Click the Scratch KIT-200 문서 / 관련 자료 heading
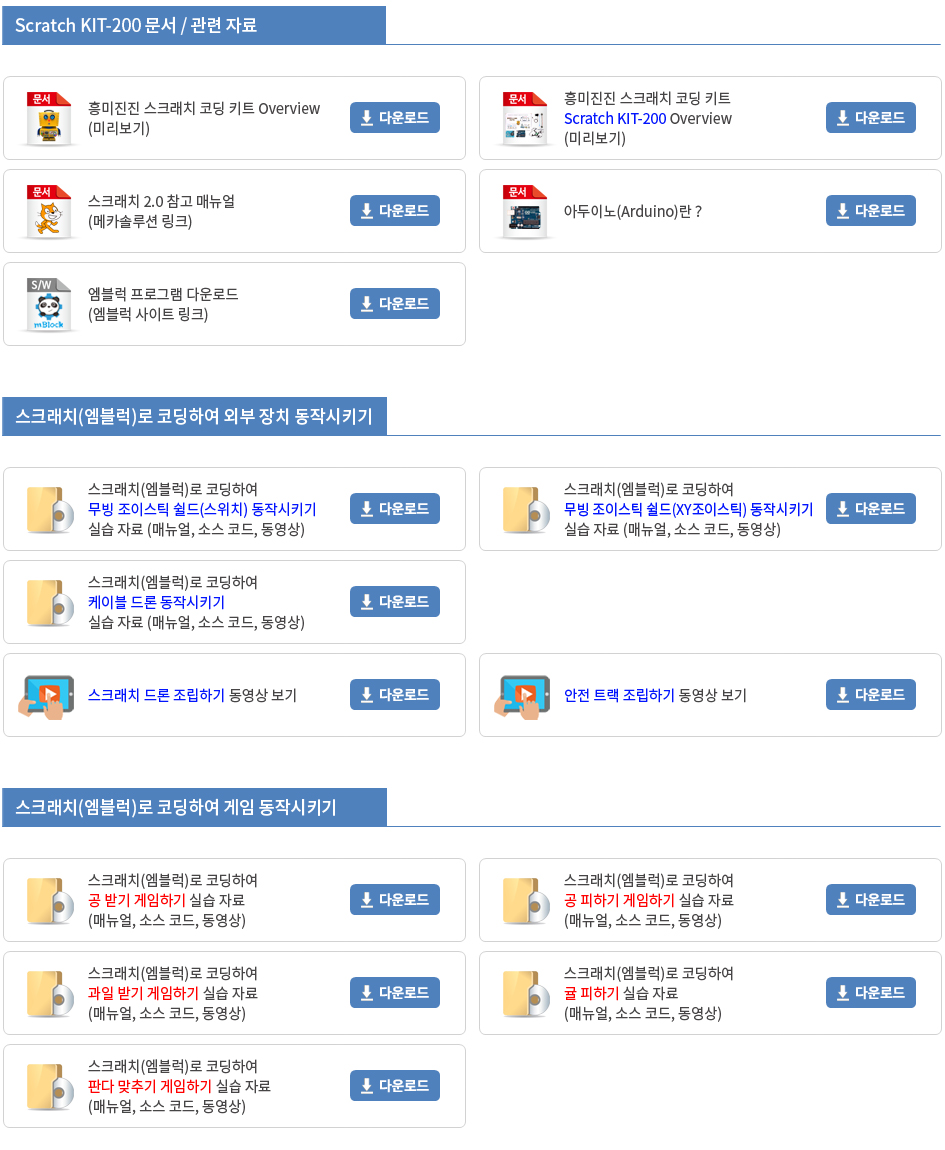The width and height of the screenshot is (945, 1150). 136,26
